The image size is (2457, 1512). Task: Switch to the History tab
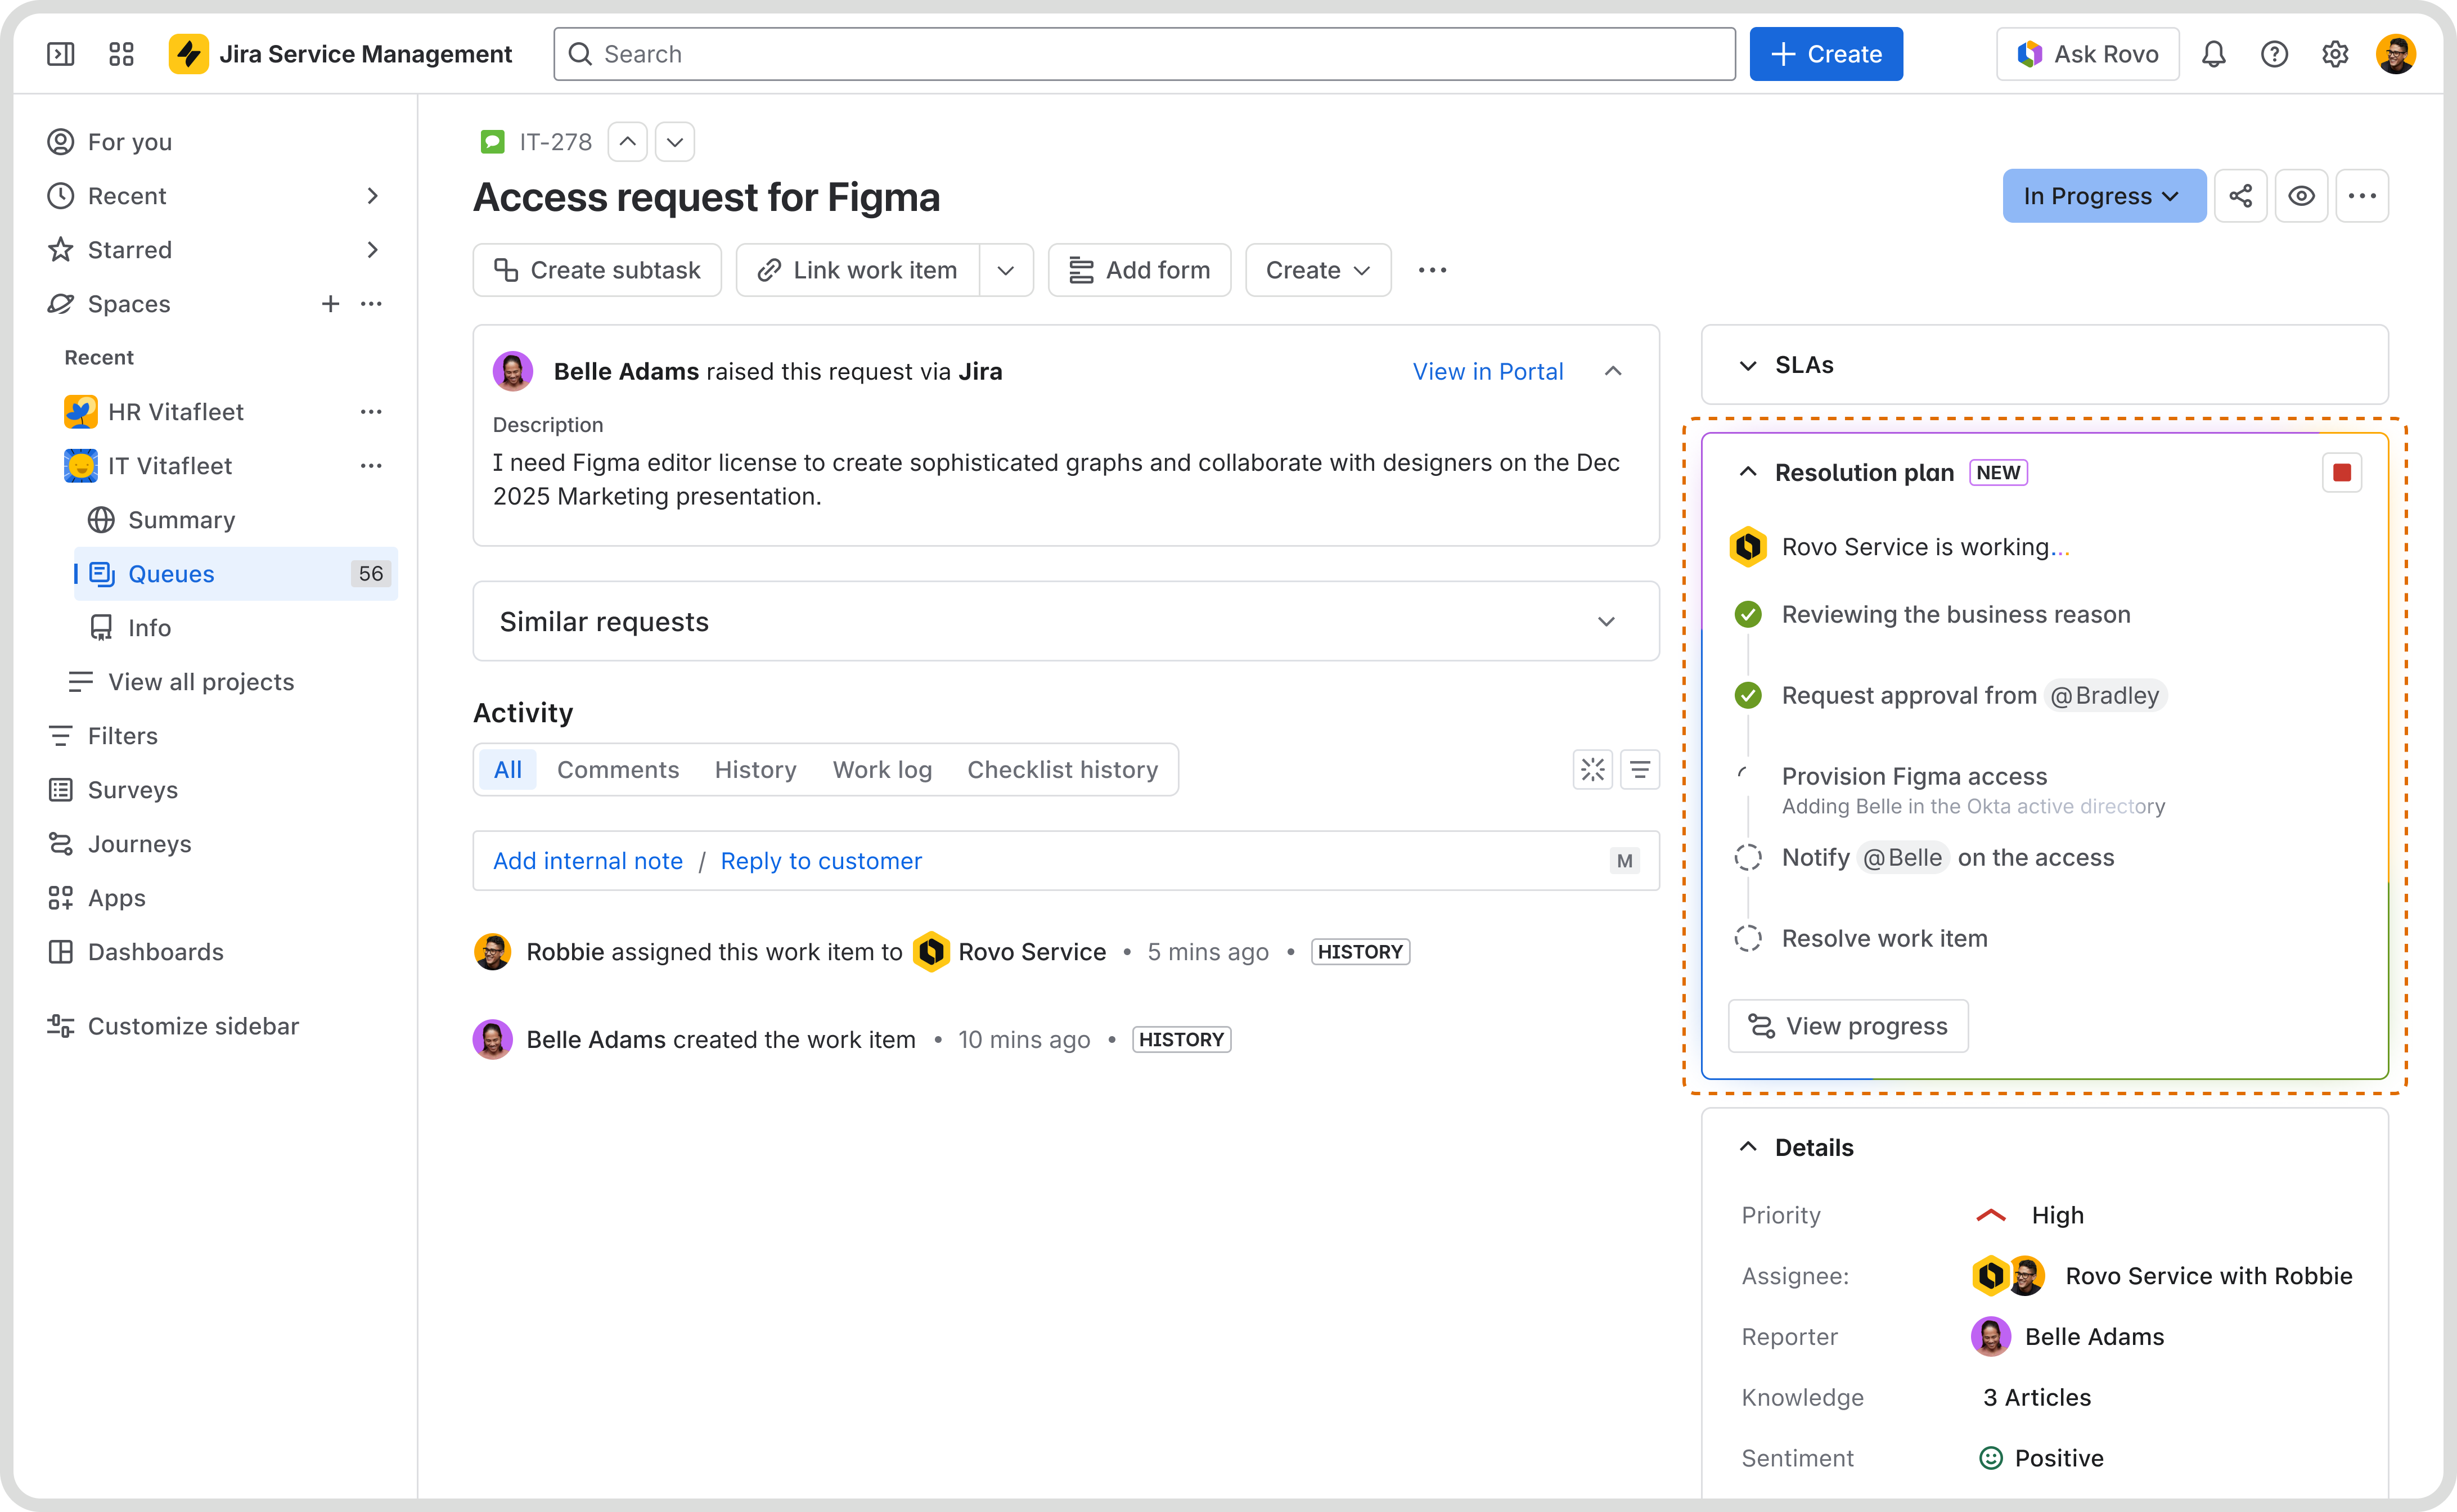pyautogui.click(x=755, y=770)
